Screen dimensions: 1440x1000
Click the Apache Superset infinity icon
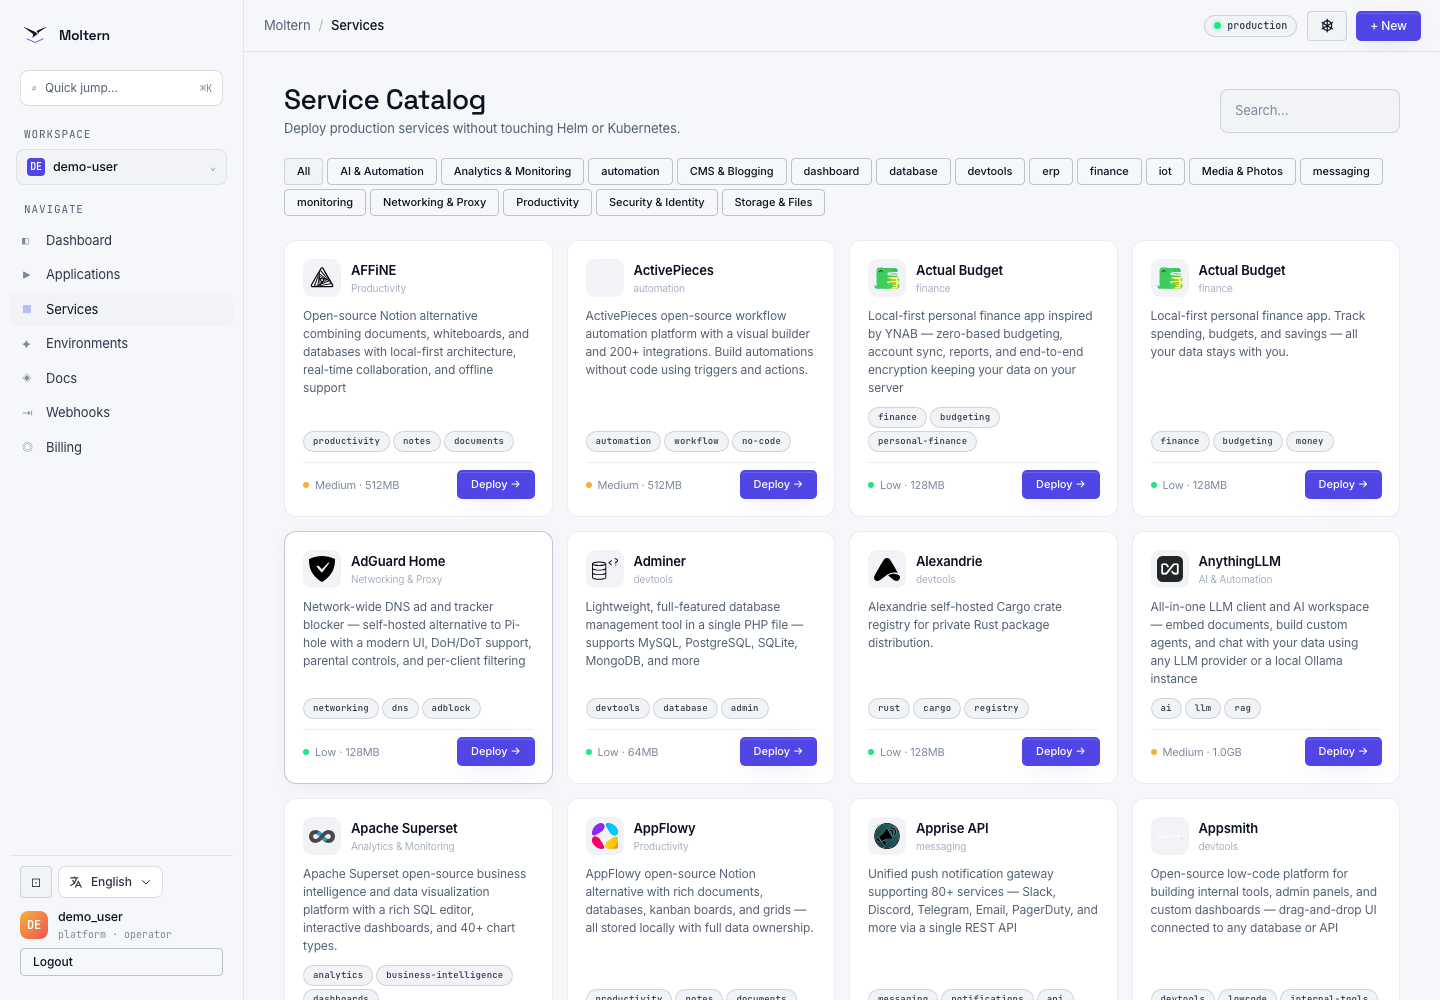coord(322,836)
